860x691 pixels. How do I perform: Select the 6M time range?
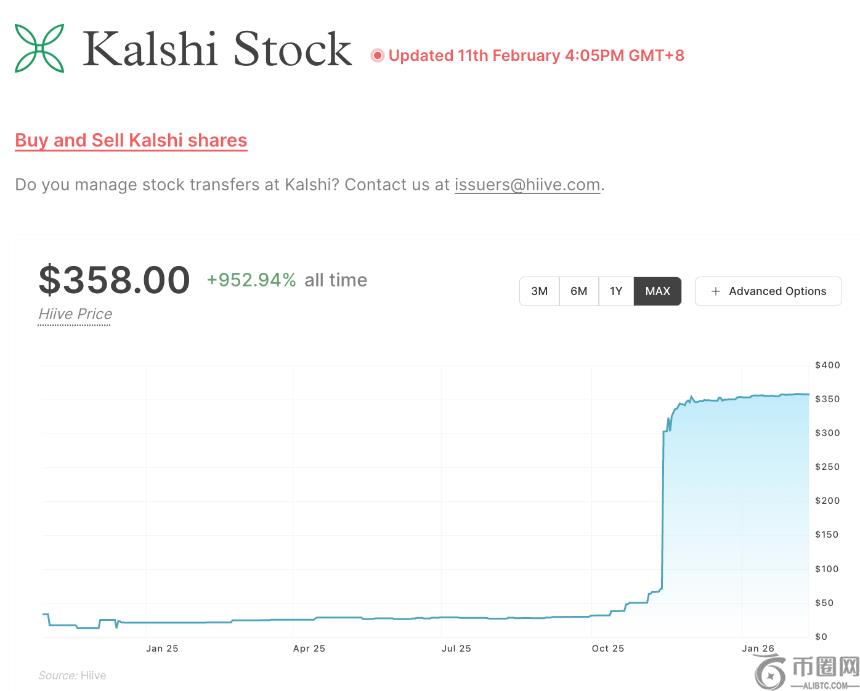(x=578, y=292)
